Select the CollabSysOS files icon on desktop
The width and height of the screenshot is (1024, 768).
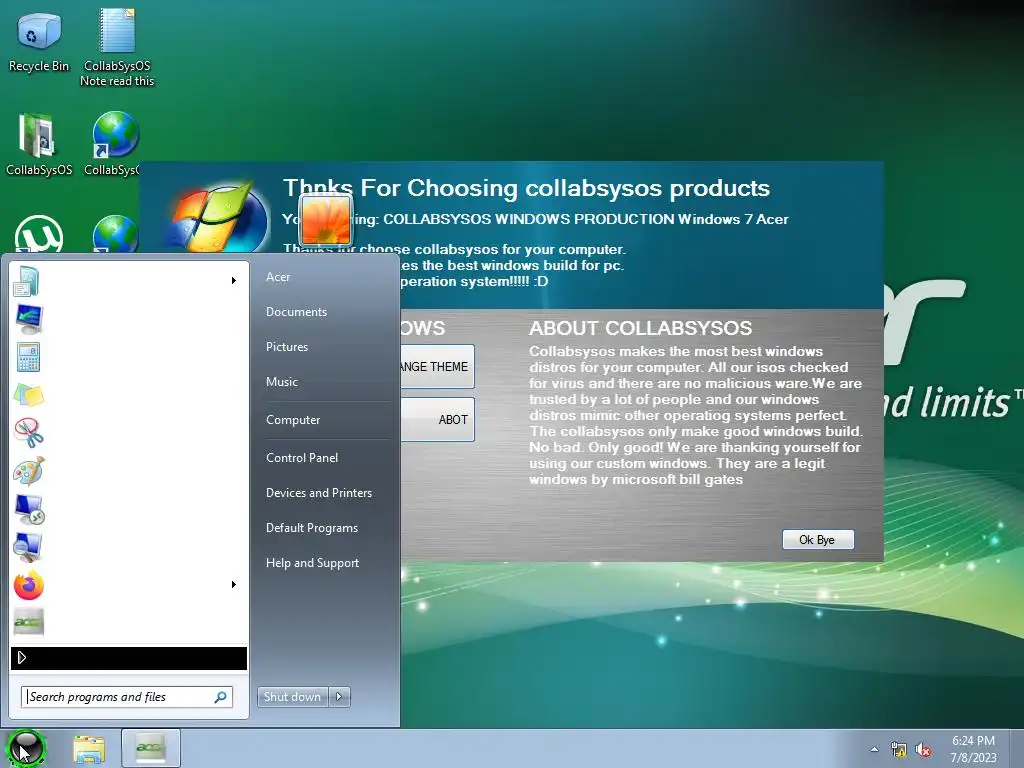click(39, 145)
